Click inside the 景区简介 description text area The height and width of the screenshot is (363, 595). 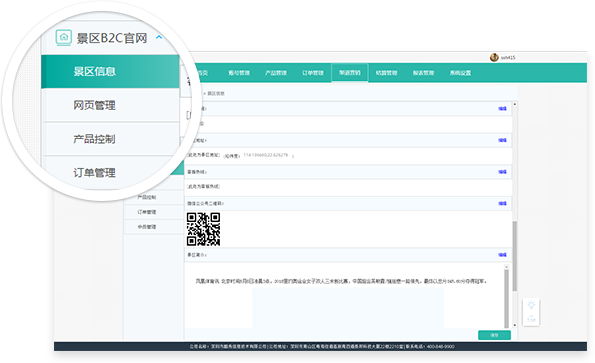click(x=344, y=296)
